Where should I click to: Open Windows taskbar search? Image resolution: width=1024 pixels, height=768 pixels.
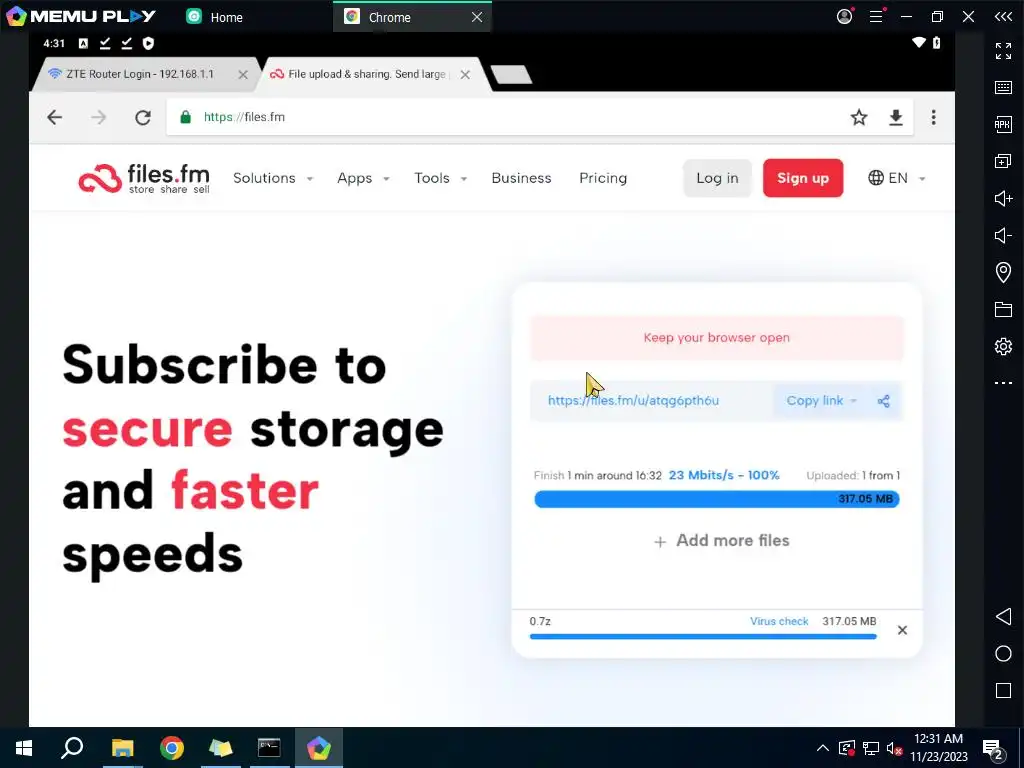tap(72, 748)
